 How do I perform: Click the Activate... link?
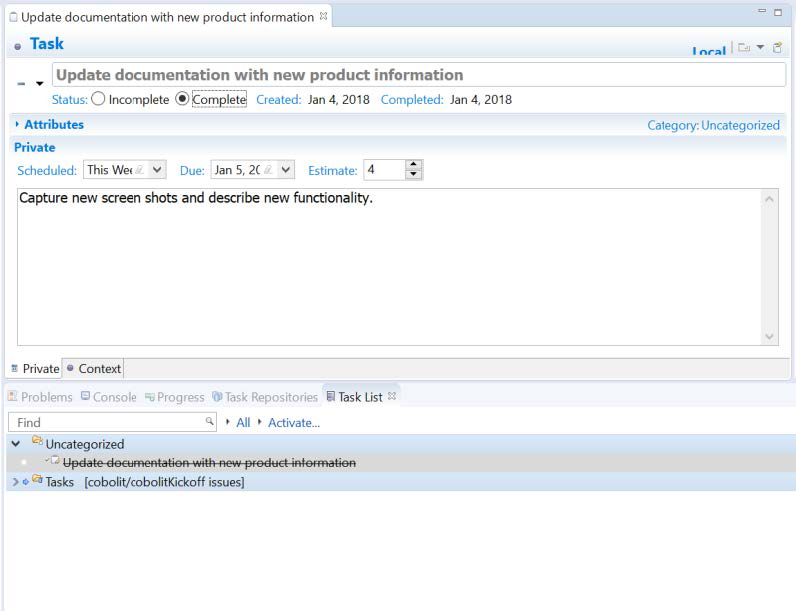(293, 423)
